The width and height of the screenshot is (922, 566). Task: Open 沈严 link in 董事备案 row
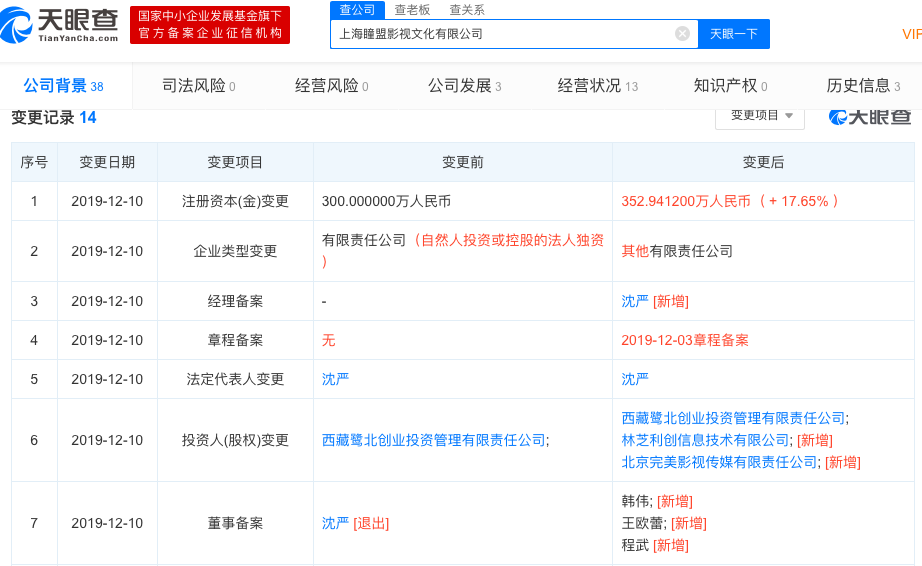tap(335, 523)
